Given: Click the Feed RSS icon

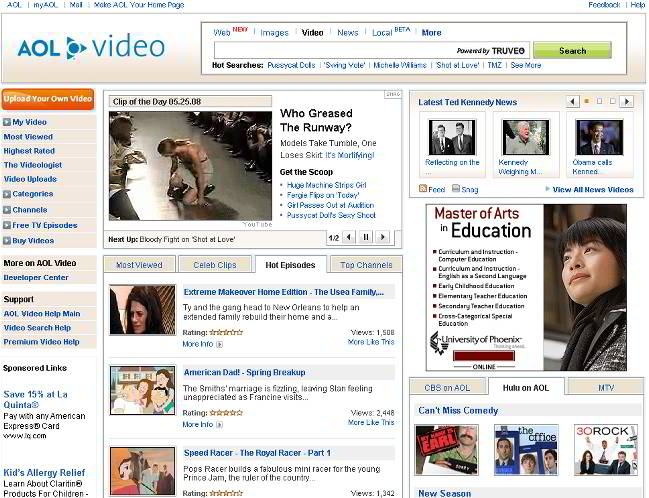Looking at the screenshot, I should [423, 189].
